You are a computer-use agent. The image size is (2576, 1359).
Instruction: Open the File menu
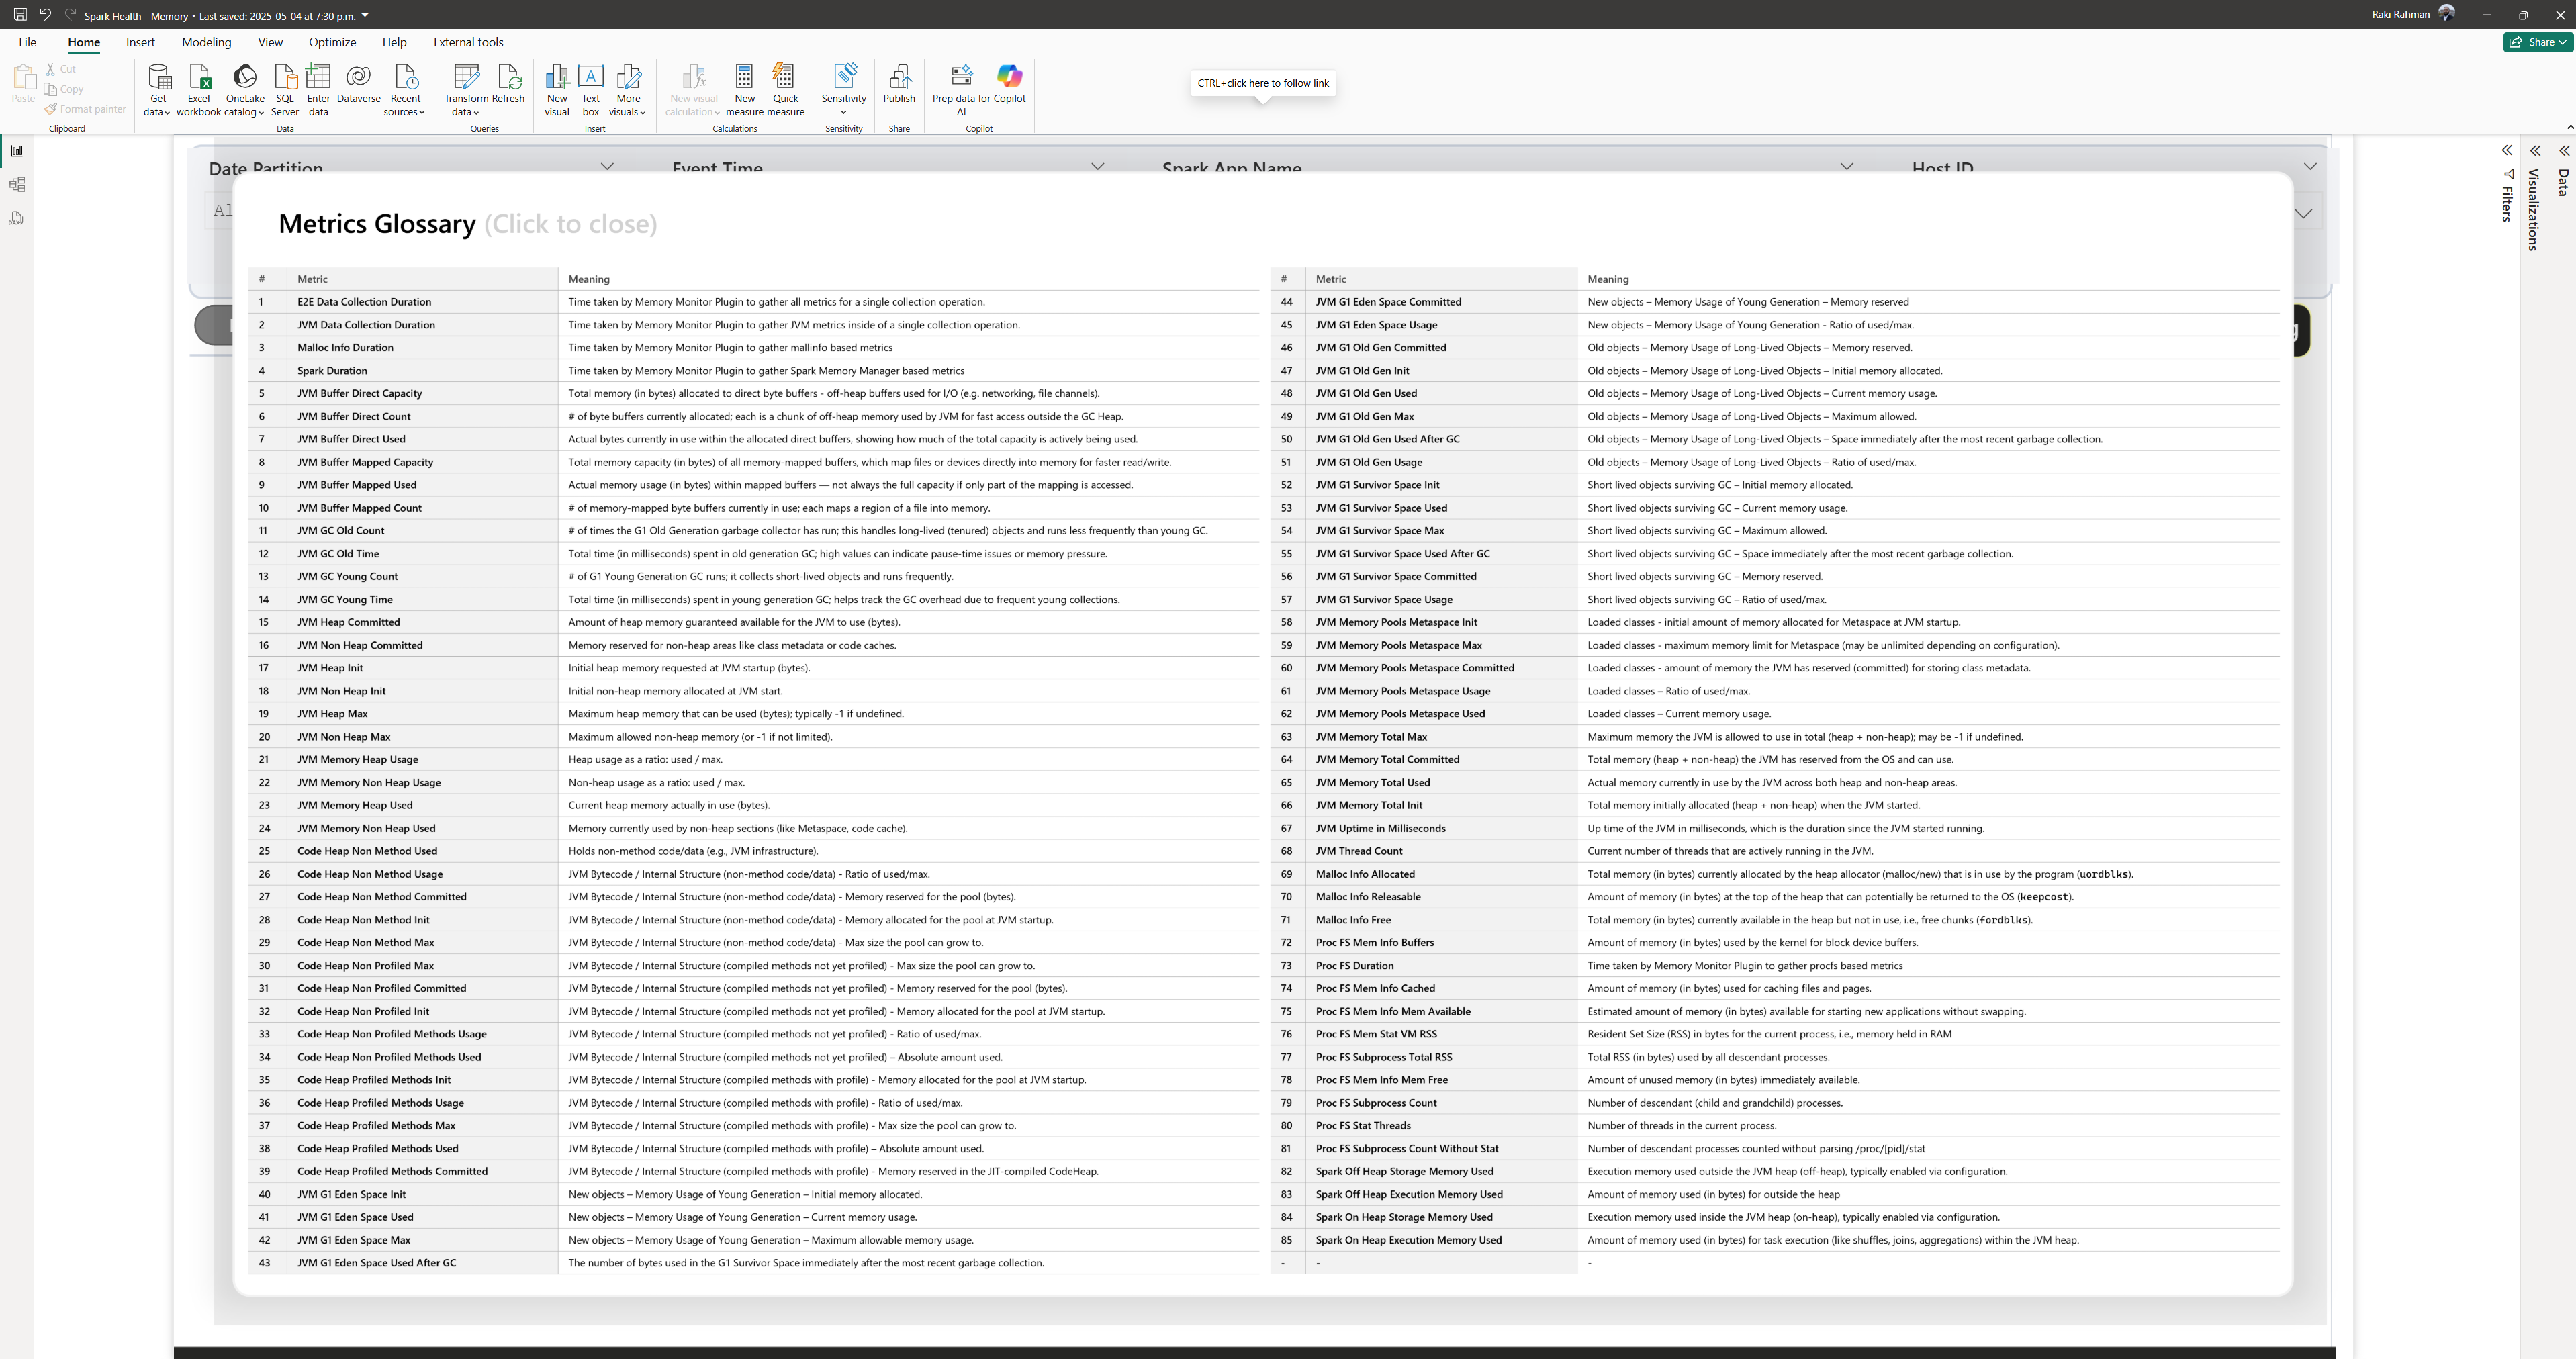pyautogui.click(x=27, y=42)
